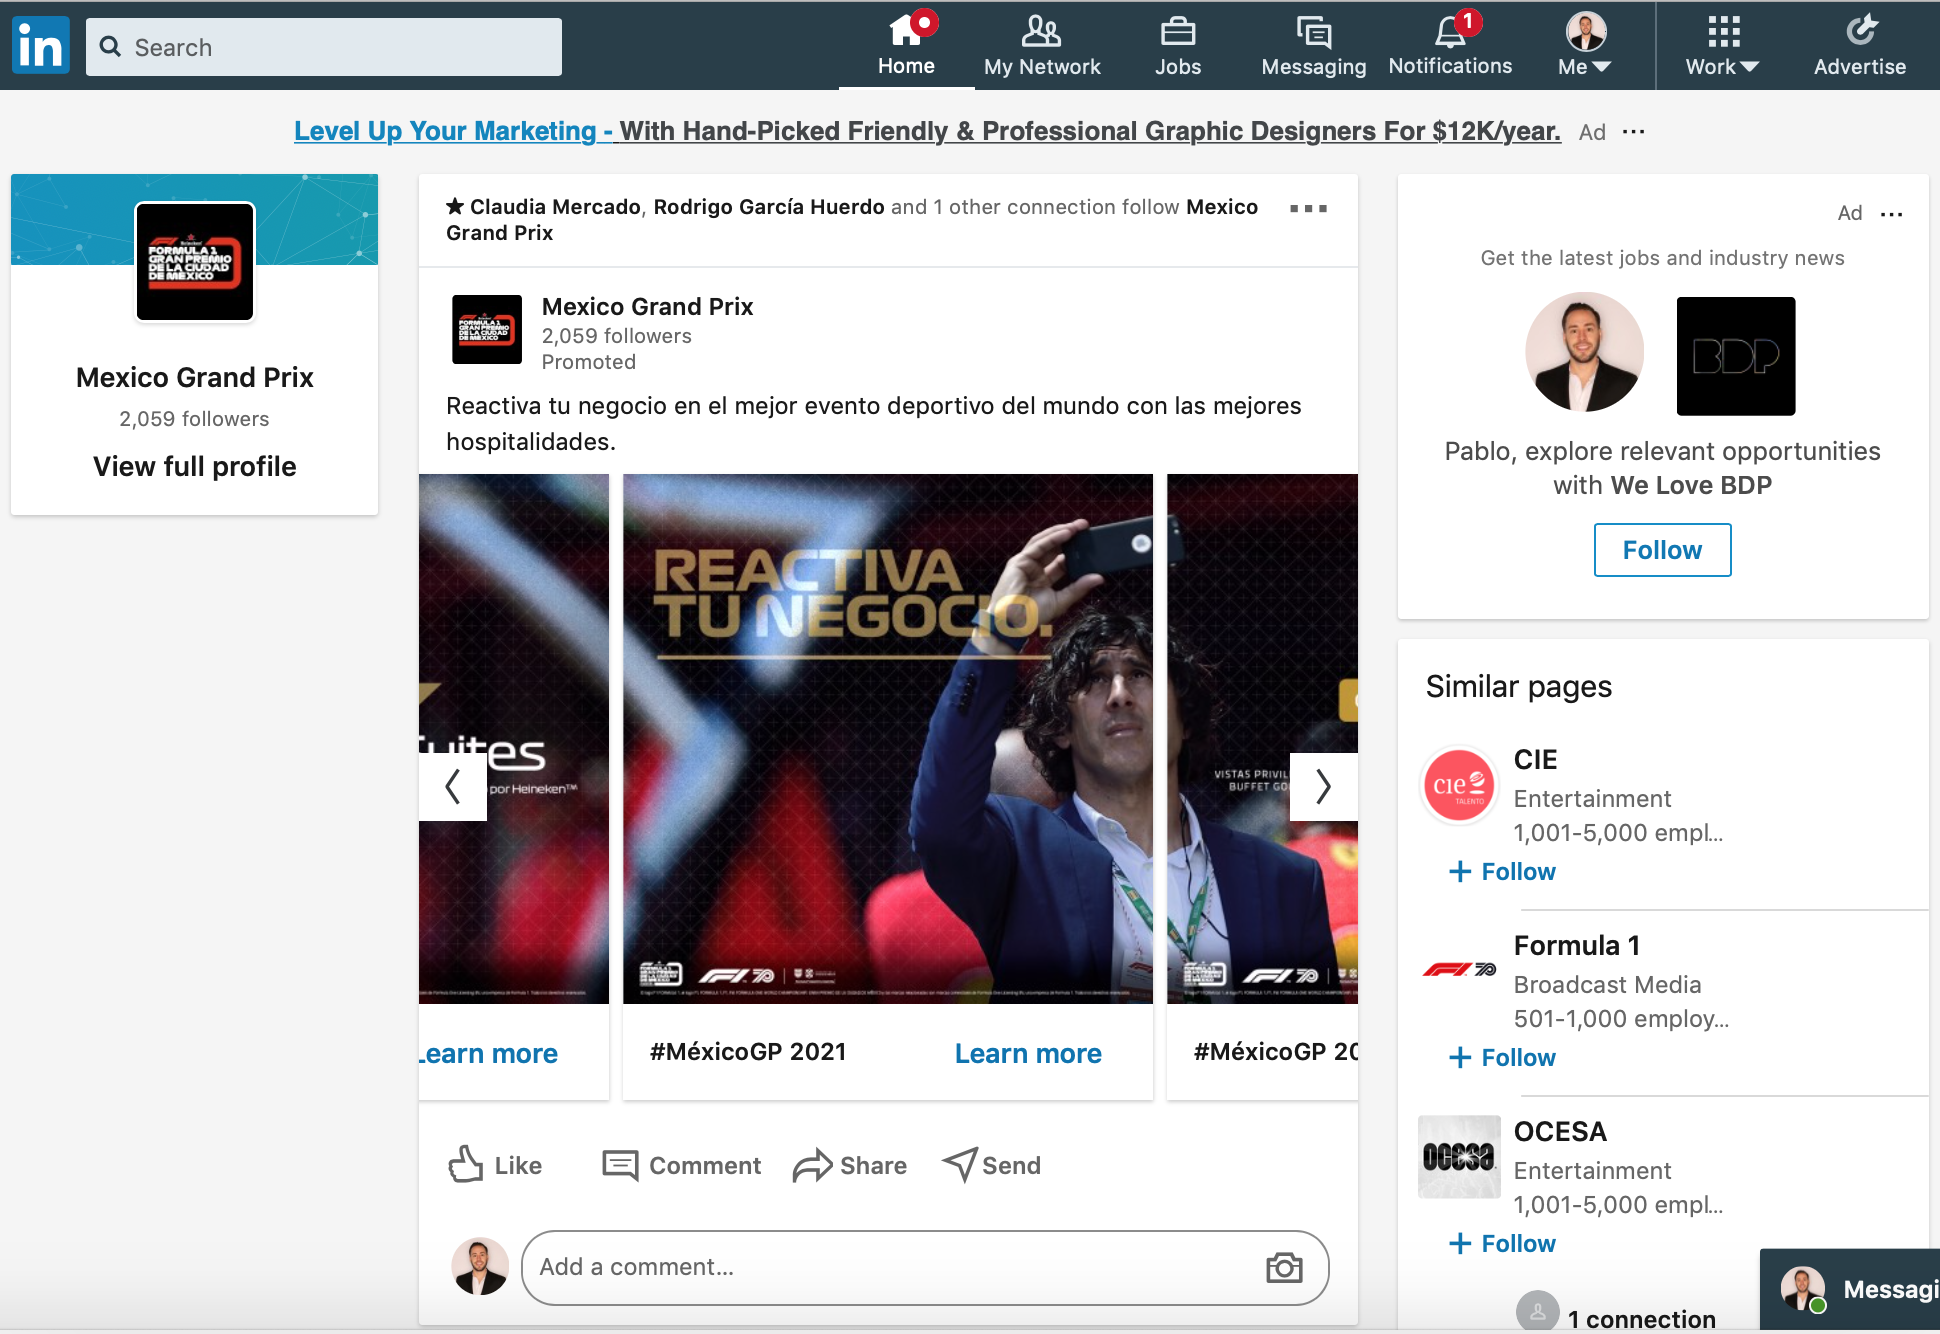Share the Mexico Grand Prix post
Viewport: 1940px width, 1334px height.
850,1165
